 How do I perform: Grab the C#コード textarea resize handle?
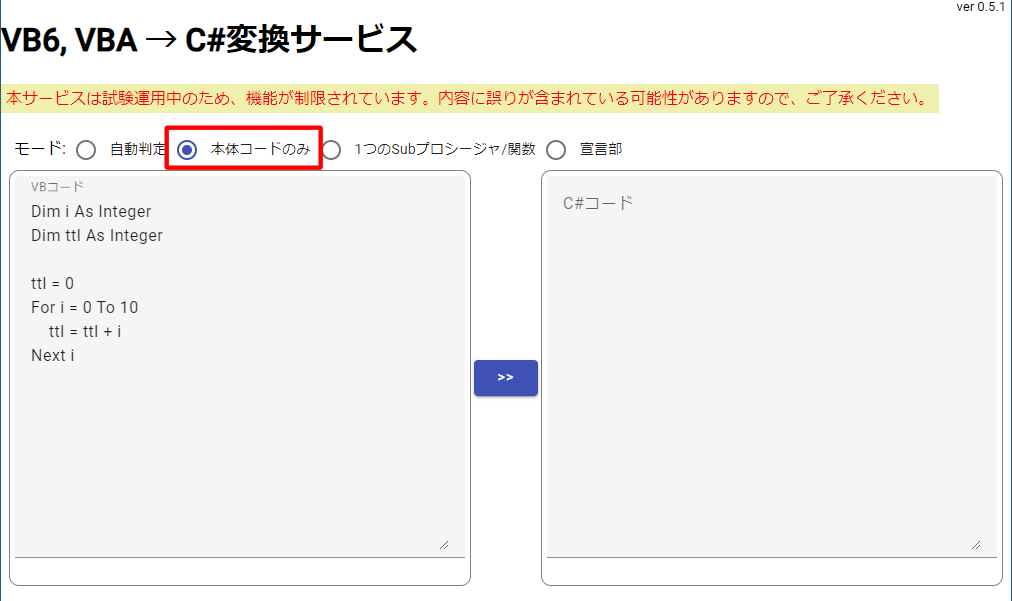(976, 545)
